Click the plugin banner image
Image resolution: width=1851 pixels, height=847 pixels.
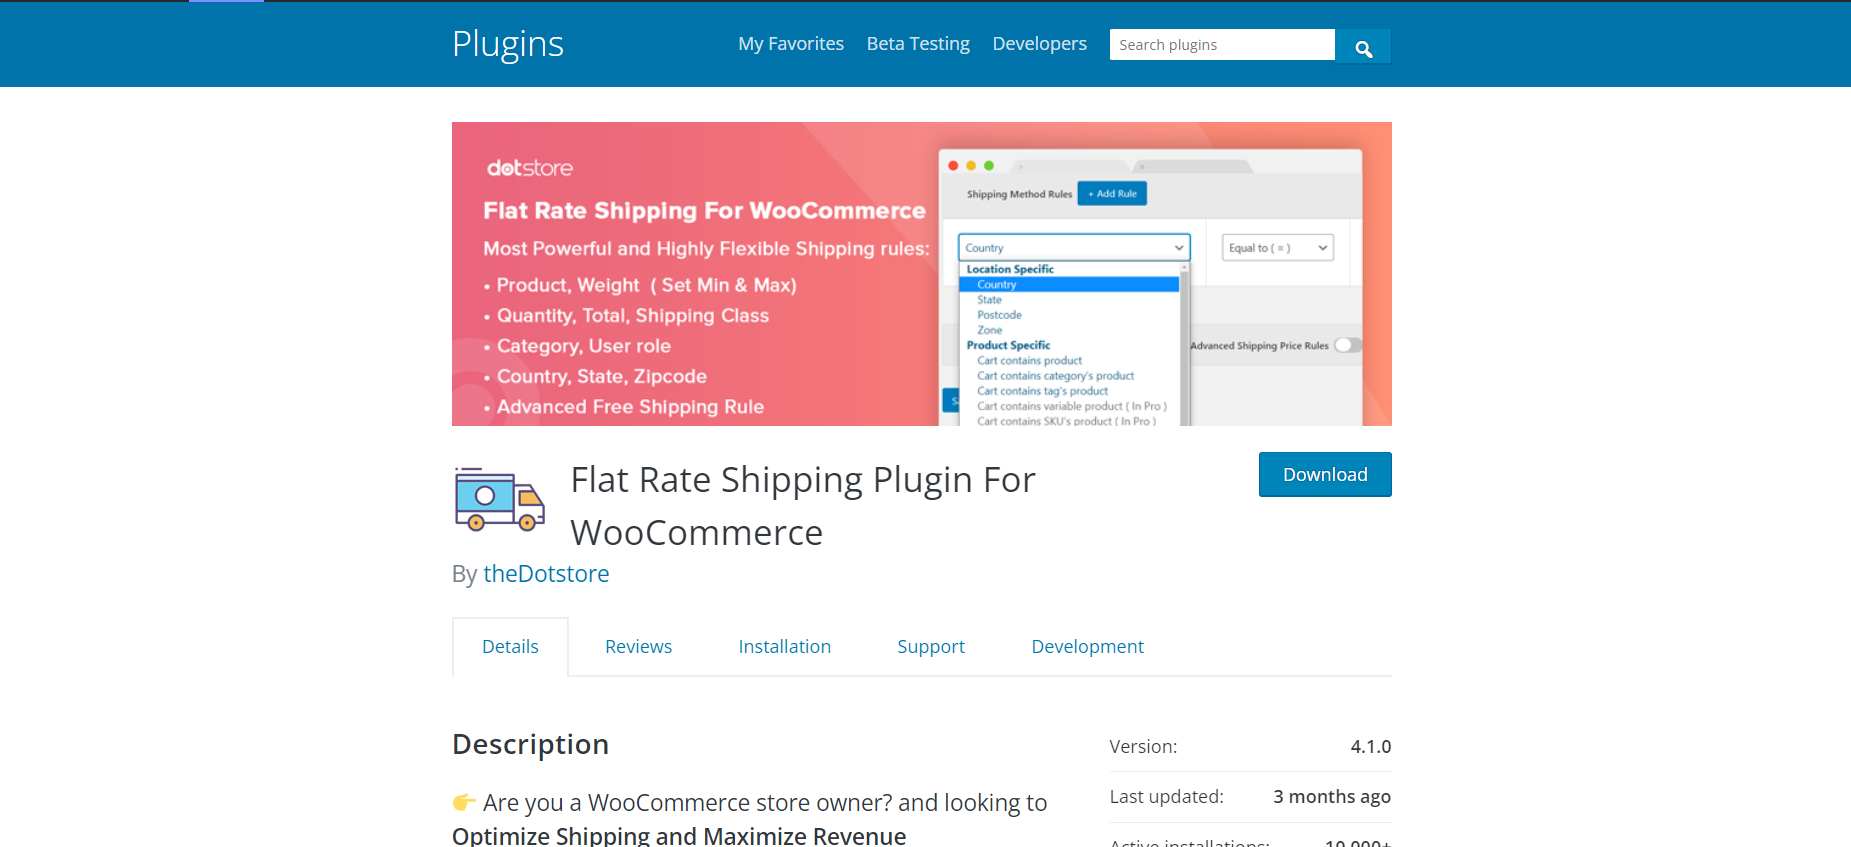922,274
